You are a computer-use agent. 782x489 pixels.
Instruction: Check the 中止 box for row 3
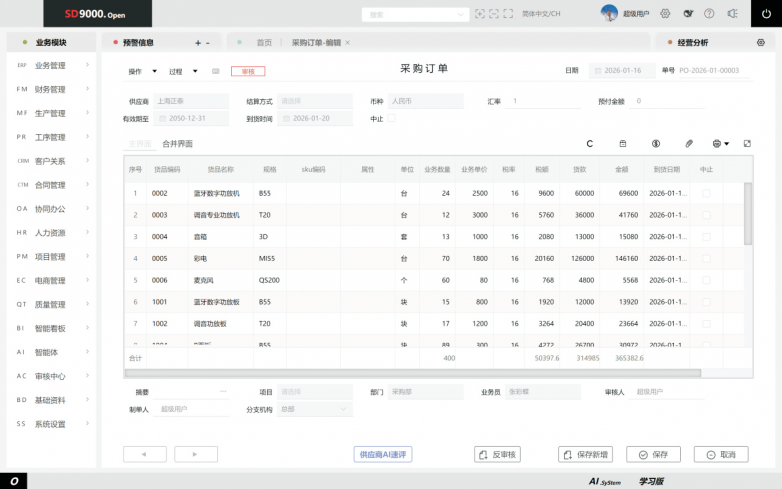[x=706, y=237]
